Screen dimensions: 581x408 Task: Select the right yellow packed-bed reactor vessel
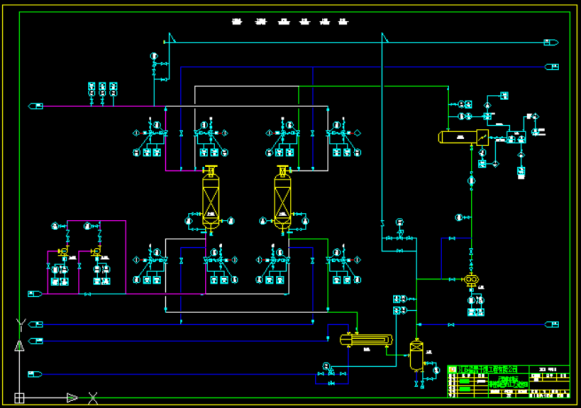[x=282, y=200]
